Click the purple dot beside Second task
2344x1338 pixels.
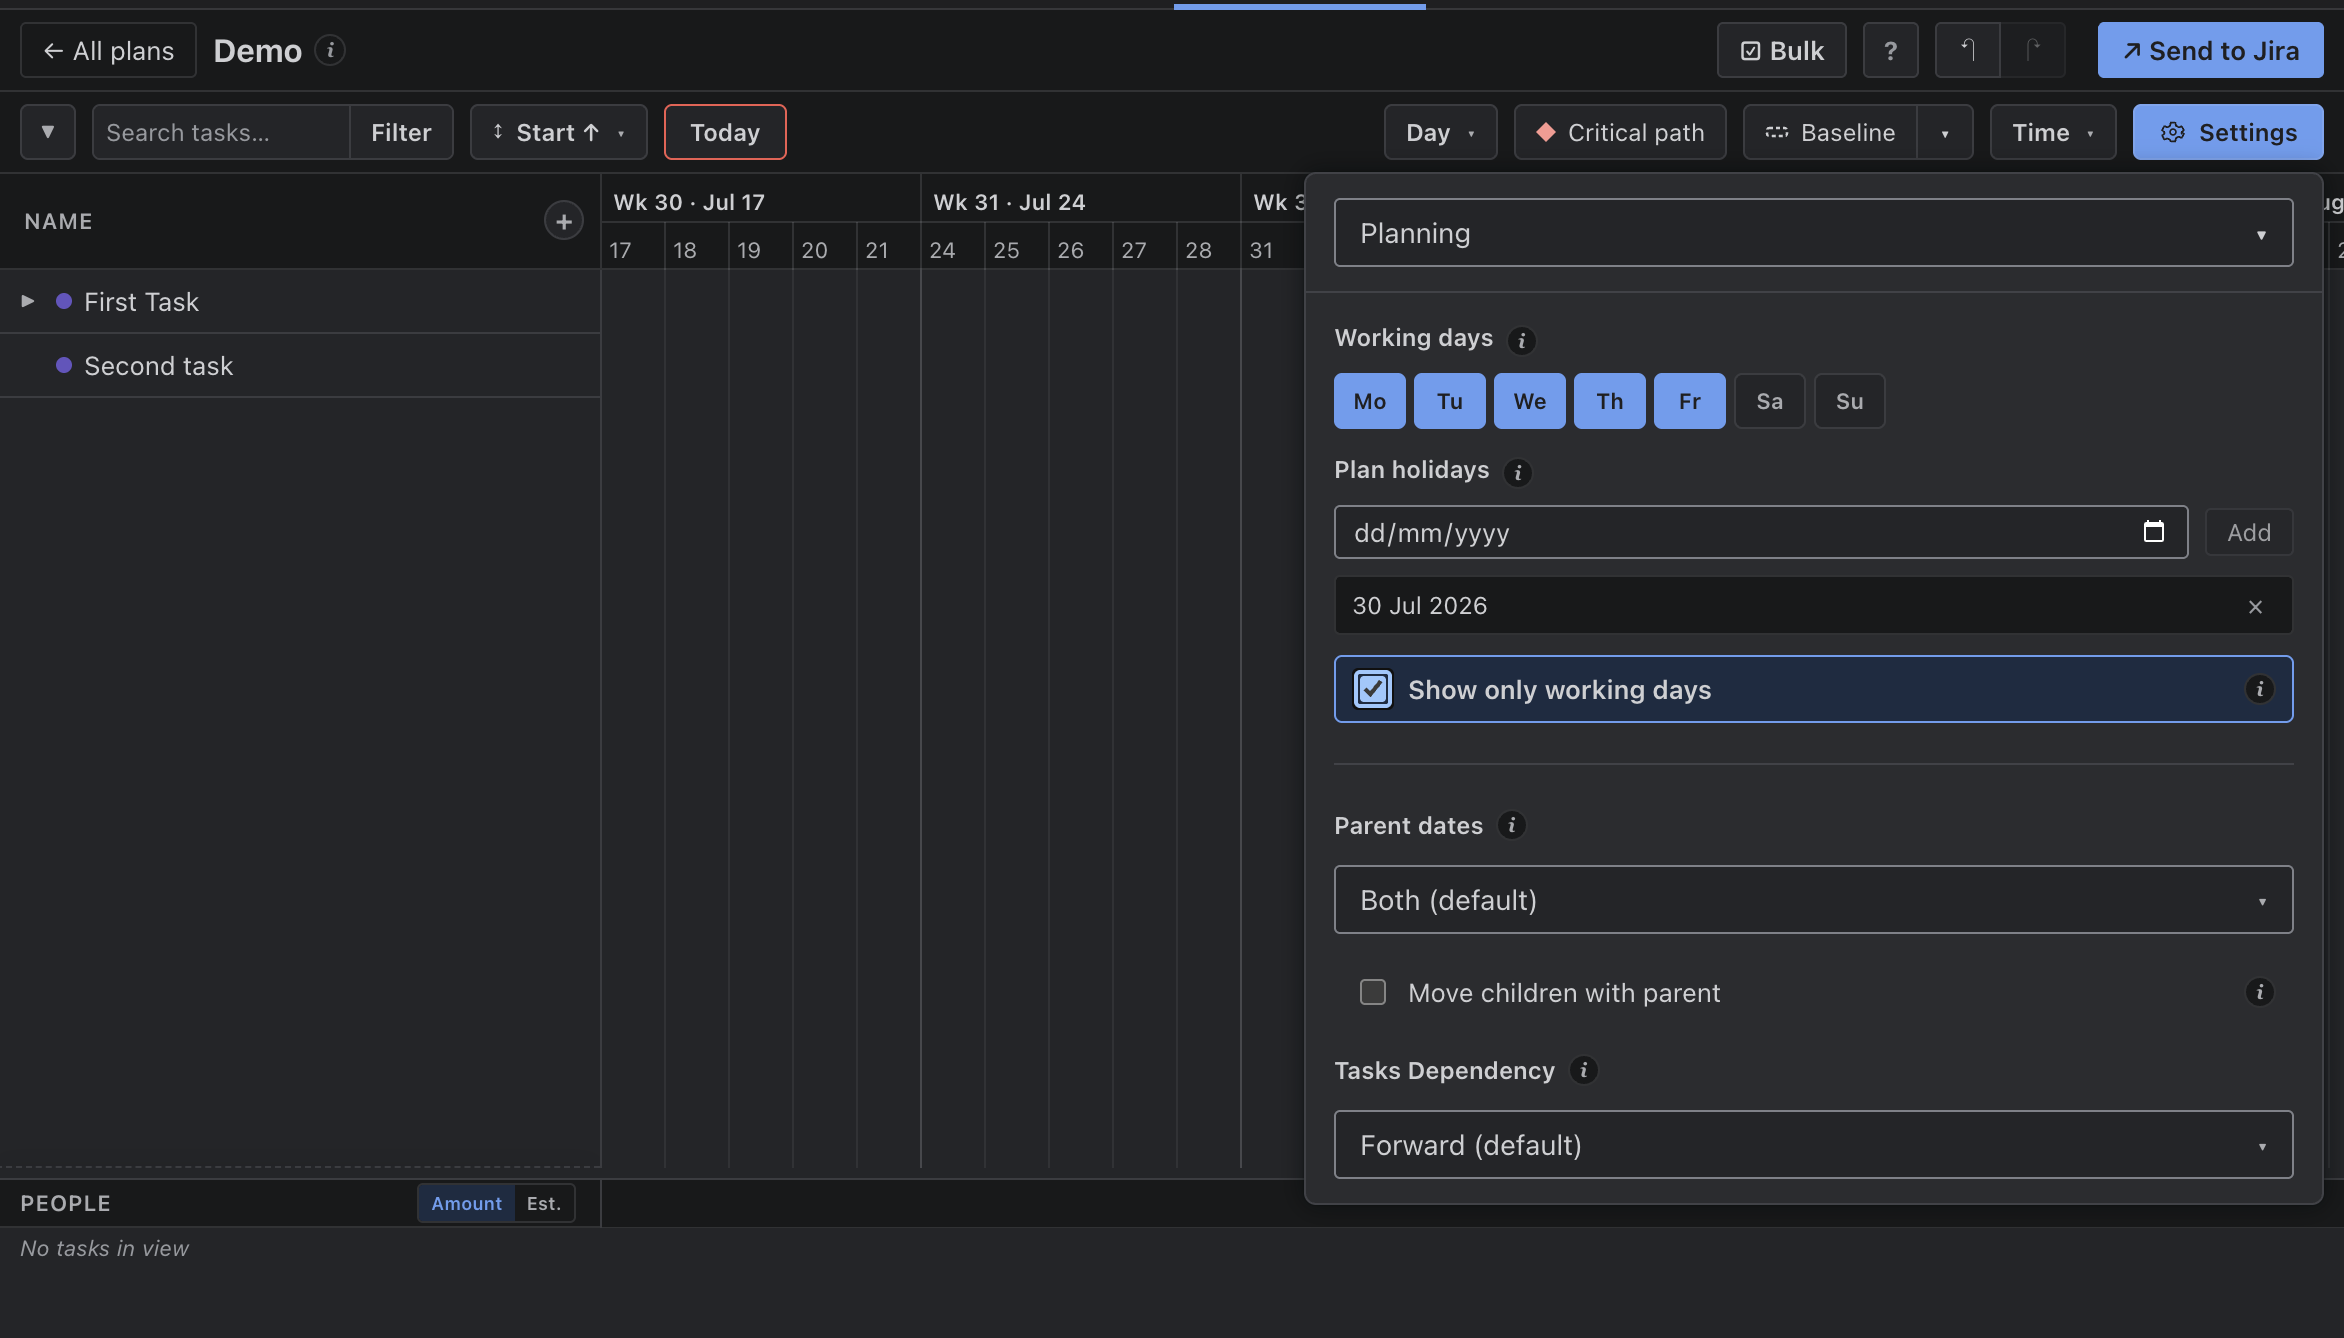click(x=64, y=365)
